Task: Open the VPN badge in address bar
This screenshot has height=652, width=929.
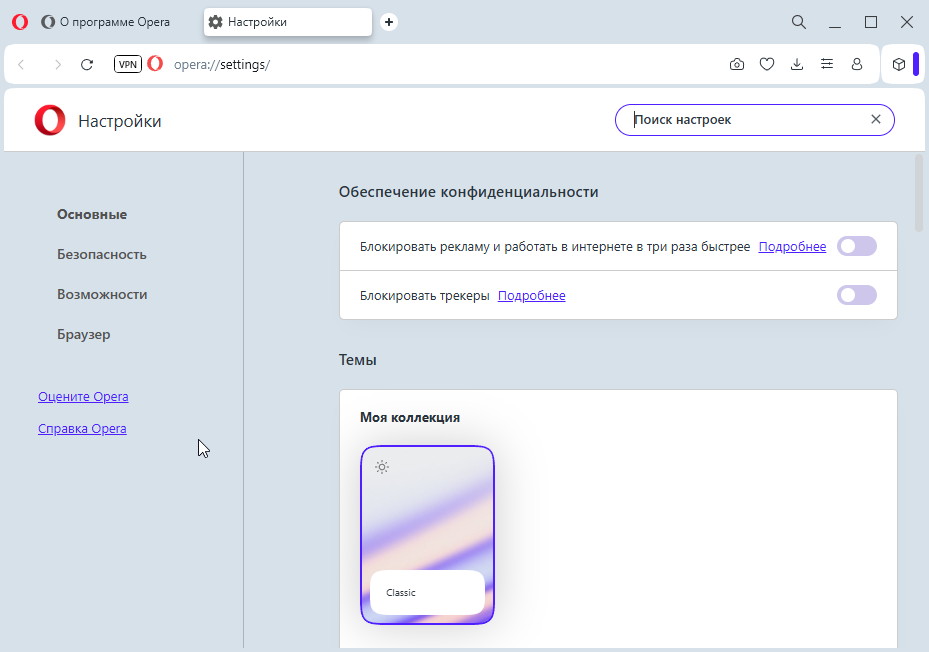Action: click(128, 64)
